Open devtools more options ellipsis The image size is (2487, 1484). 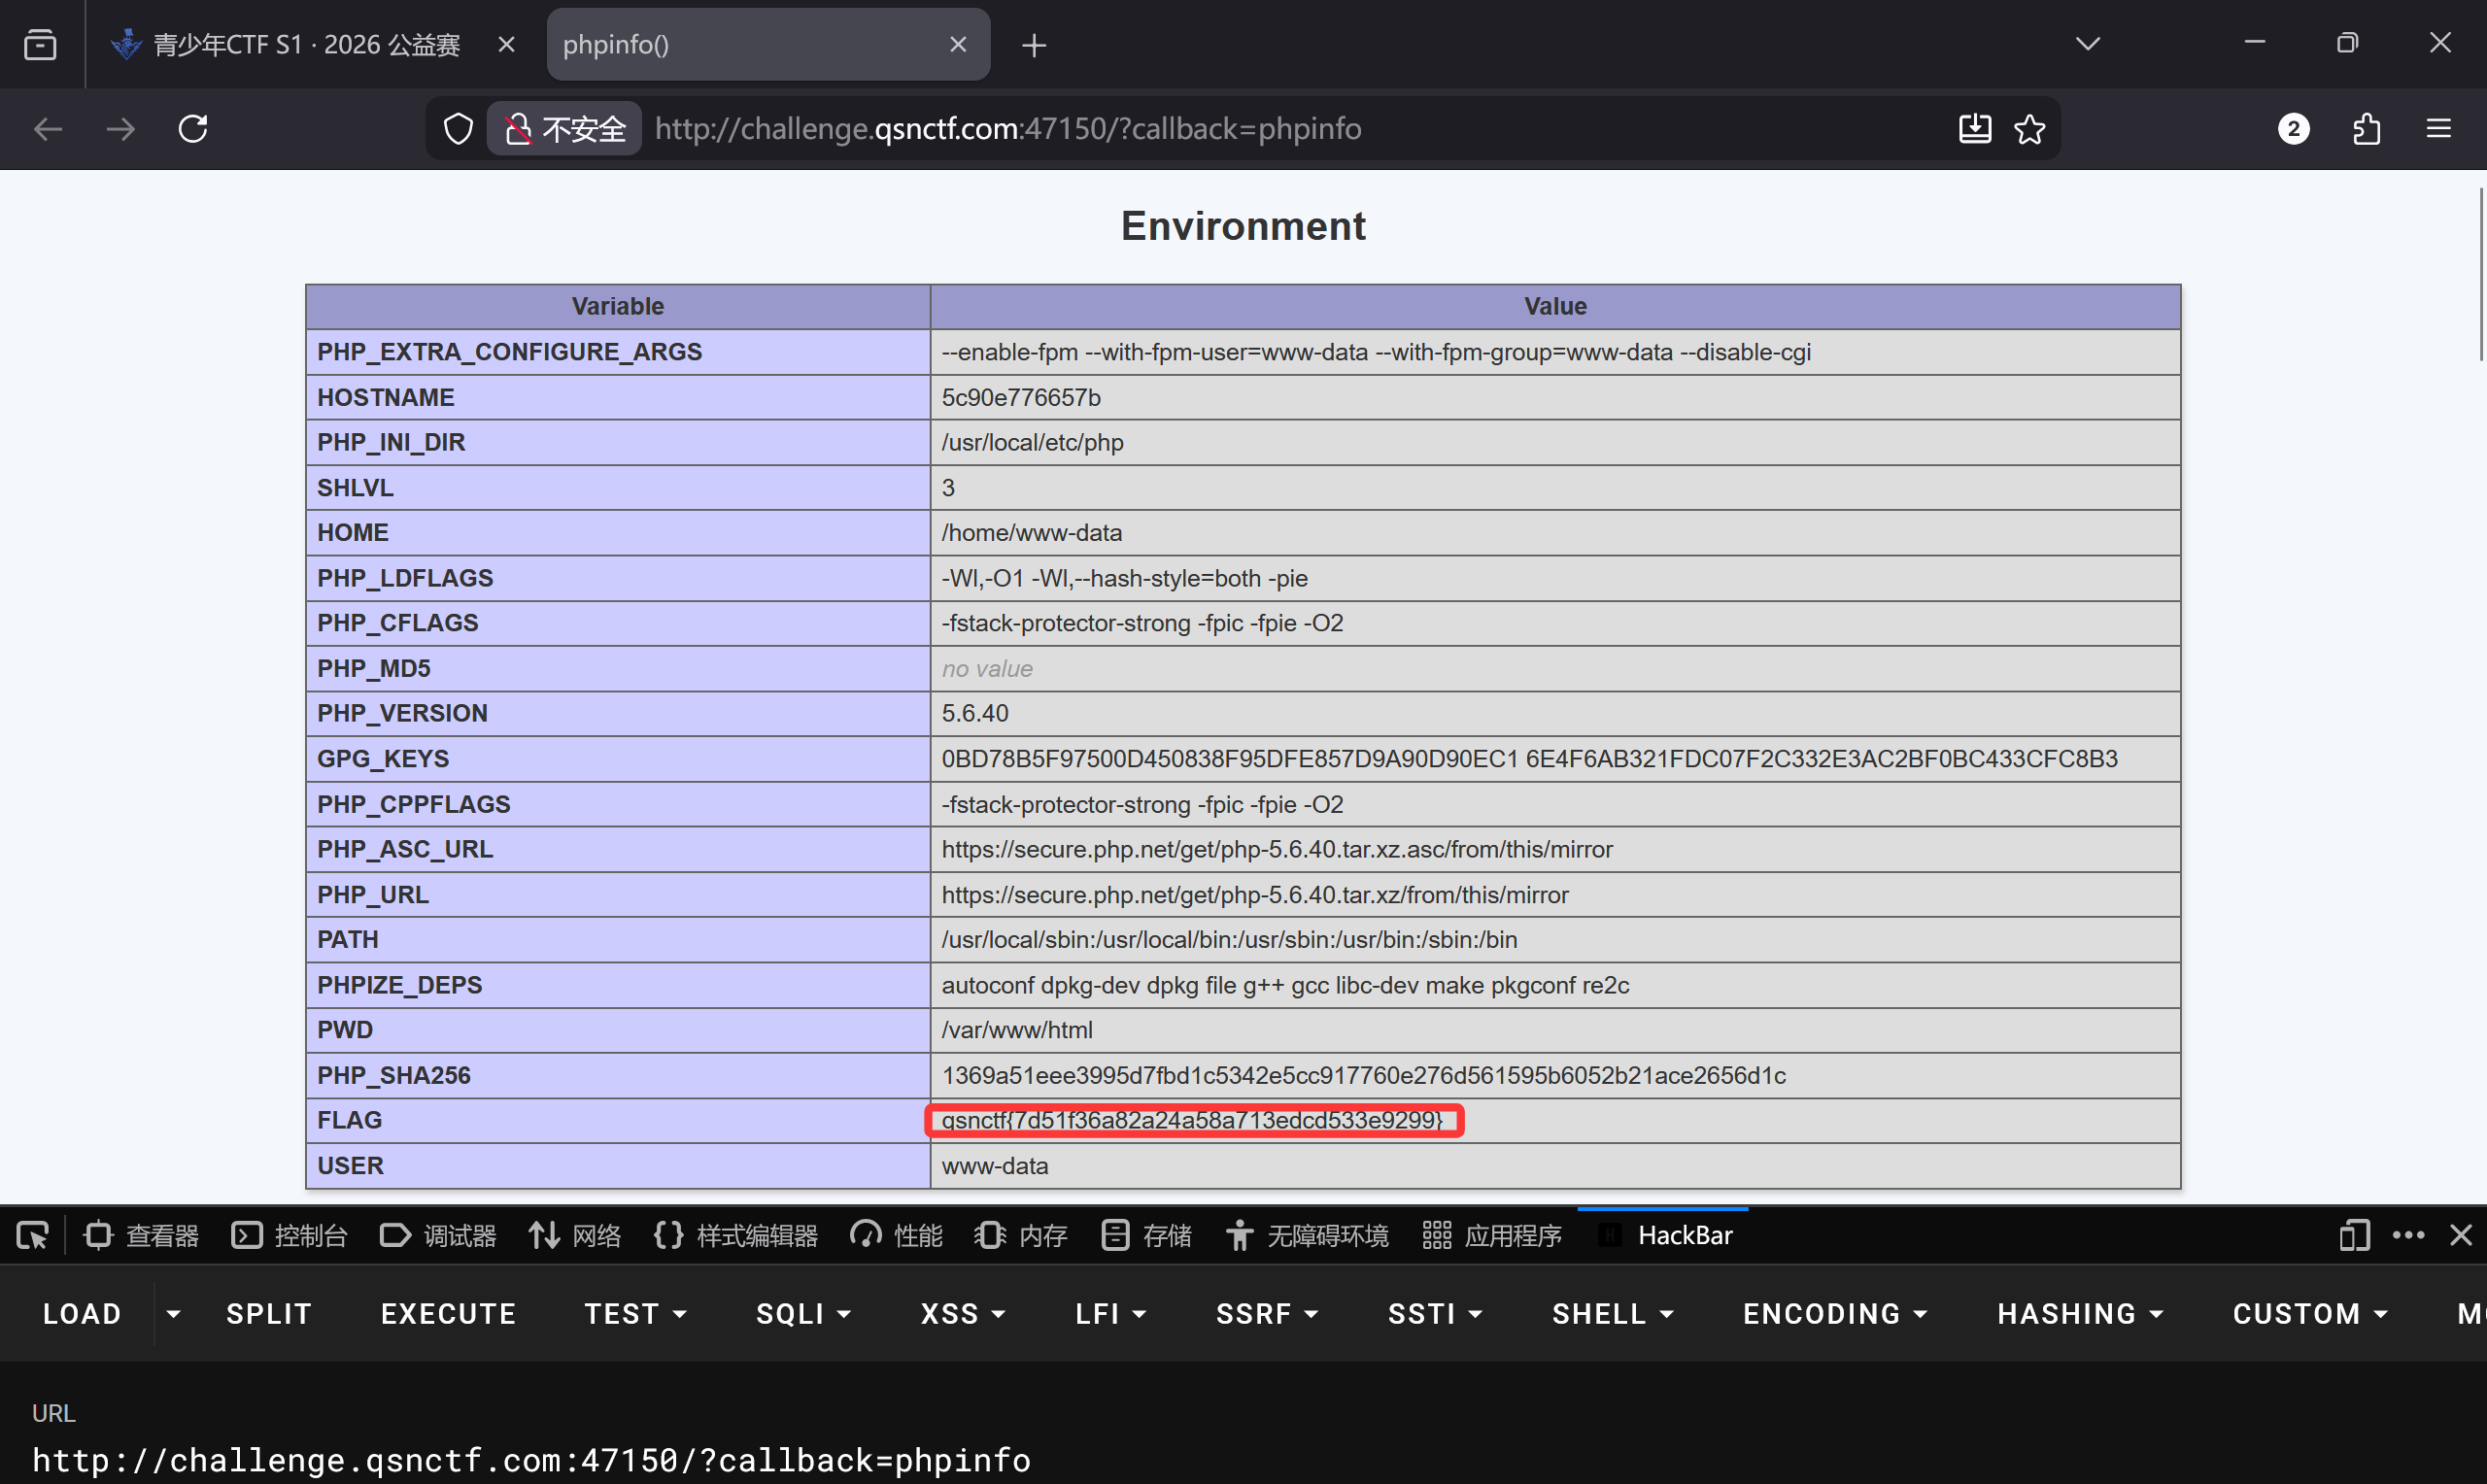click(2408, 1236)
